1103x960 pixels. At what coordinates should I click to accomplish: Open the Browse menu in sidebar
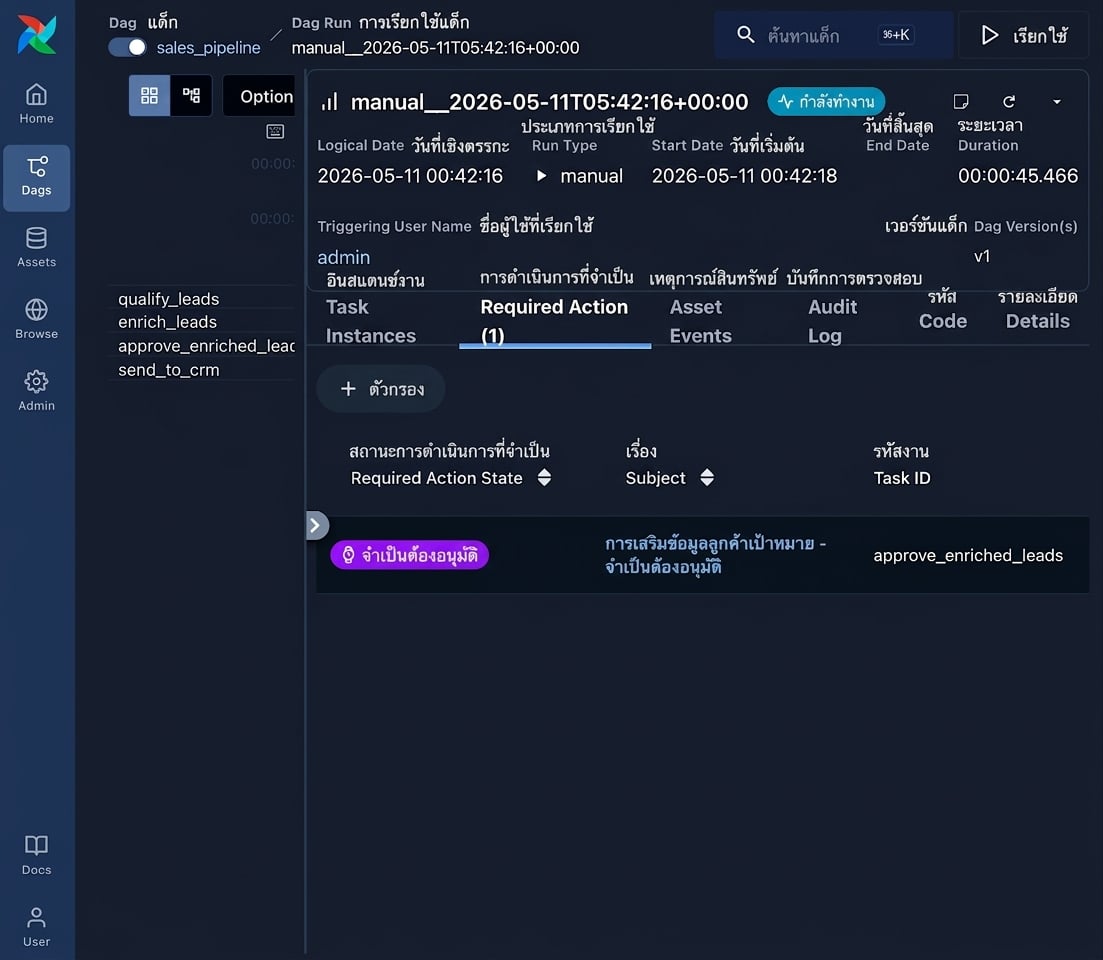pos(37,319)
